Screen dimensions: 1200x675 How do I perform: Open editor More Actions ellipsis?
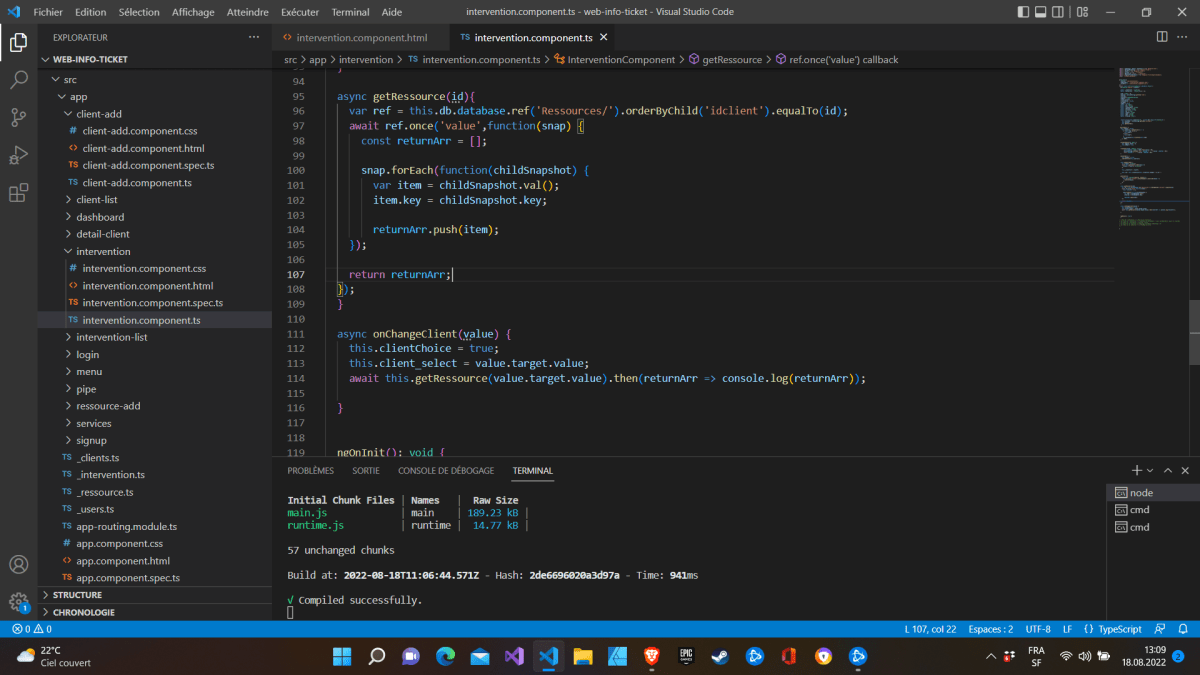pyautogui.click(x=1184, y=37)
